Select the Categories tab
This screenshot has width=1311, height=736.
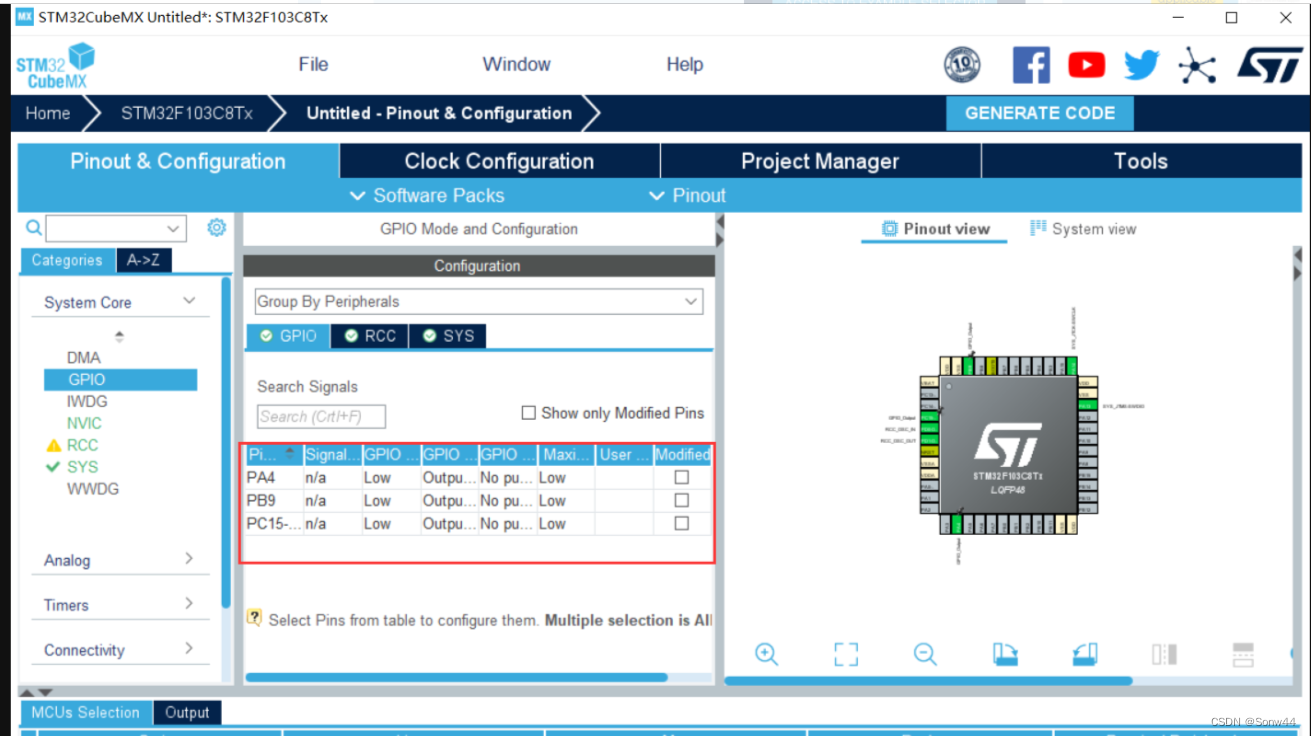67,260
